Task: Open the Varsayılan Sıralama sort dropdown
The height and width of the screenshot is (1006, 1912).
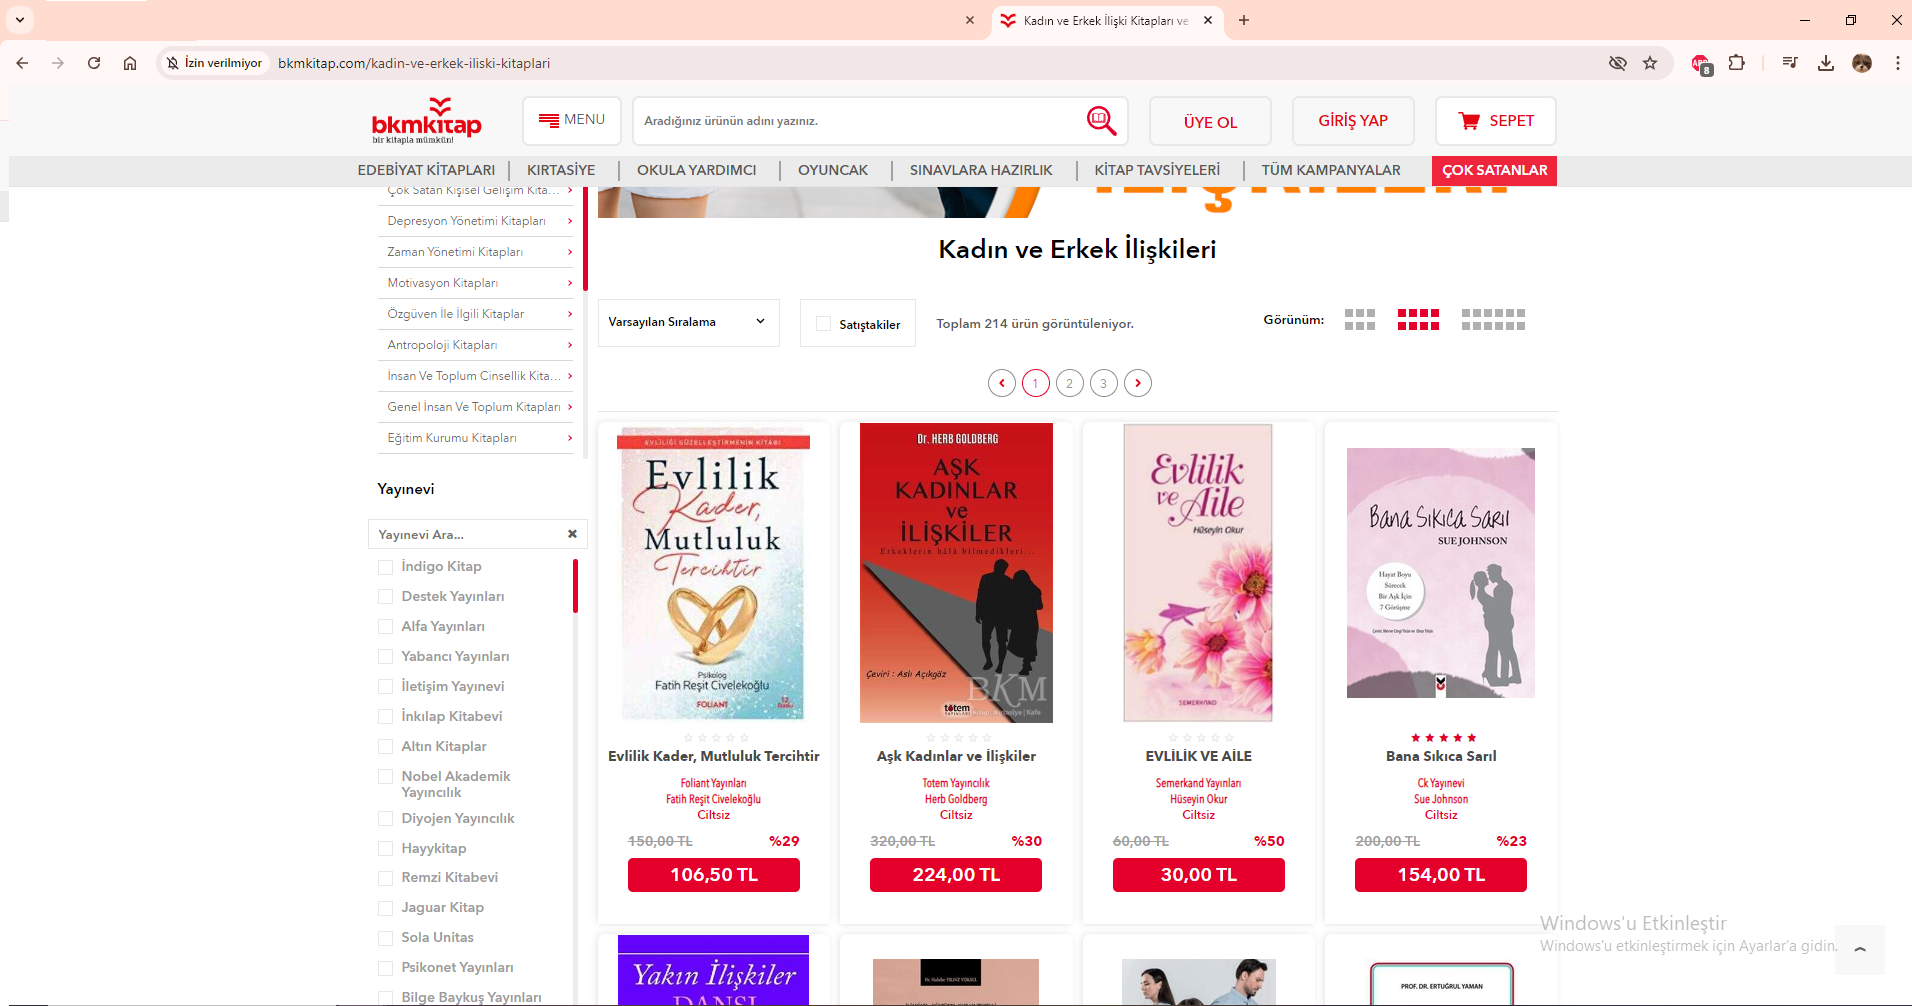Action: [x=688, y=322]
